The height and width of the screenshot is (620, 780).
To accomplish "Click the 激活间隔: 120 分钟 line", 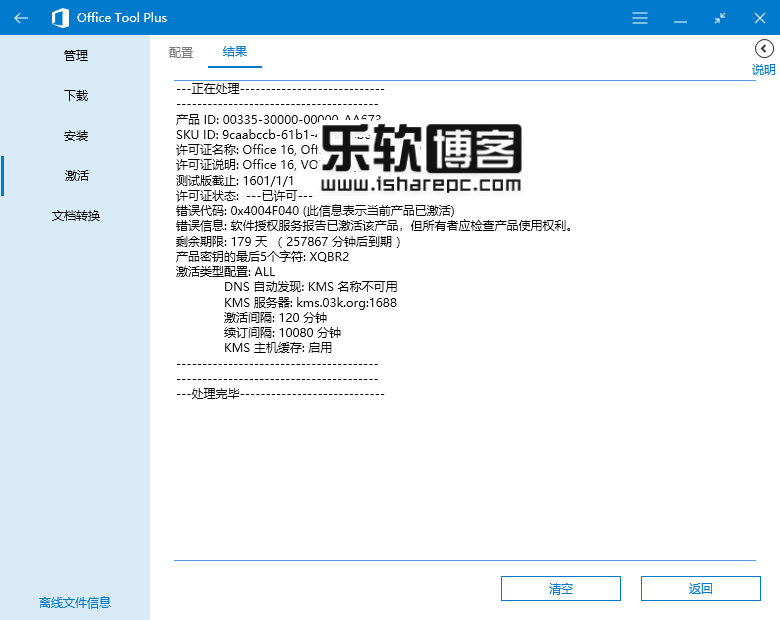I will tap(275, 317).
